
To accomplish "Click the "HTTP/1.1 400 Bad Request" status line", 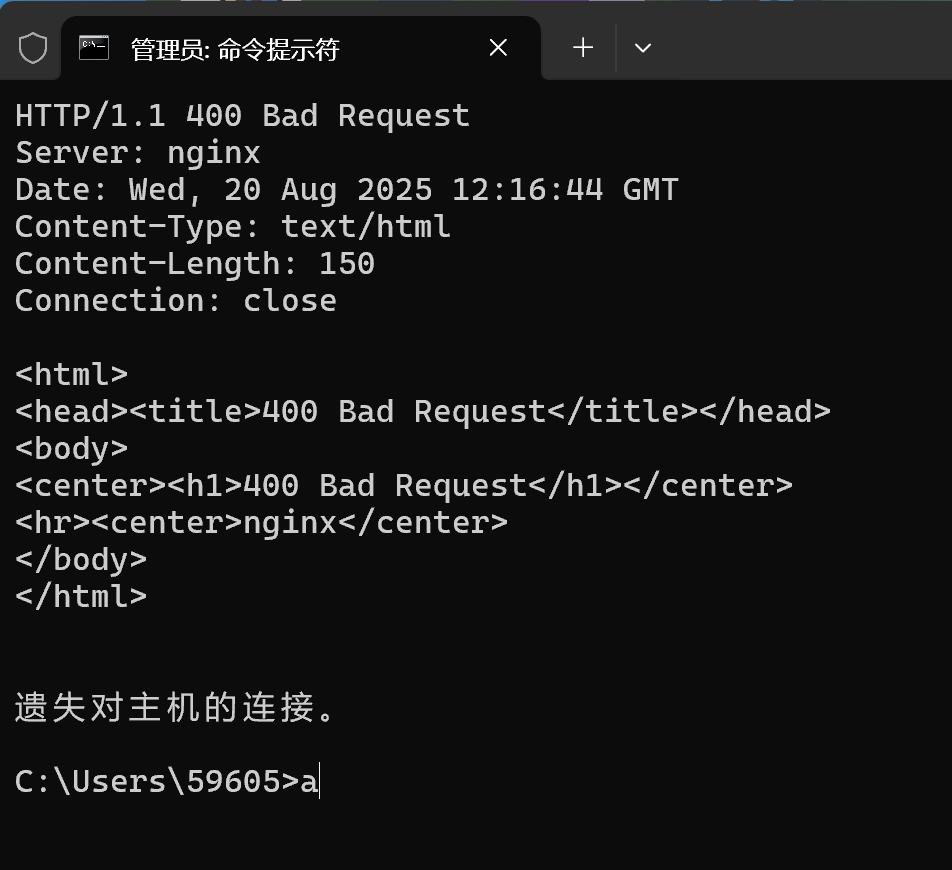I will 242,116.
